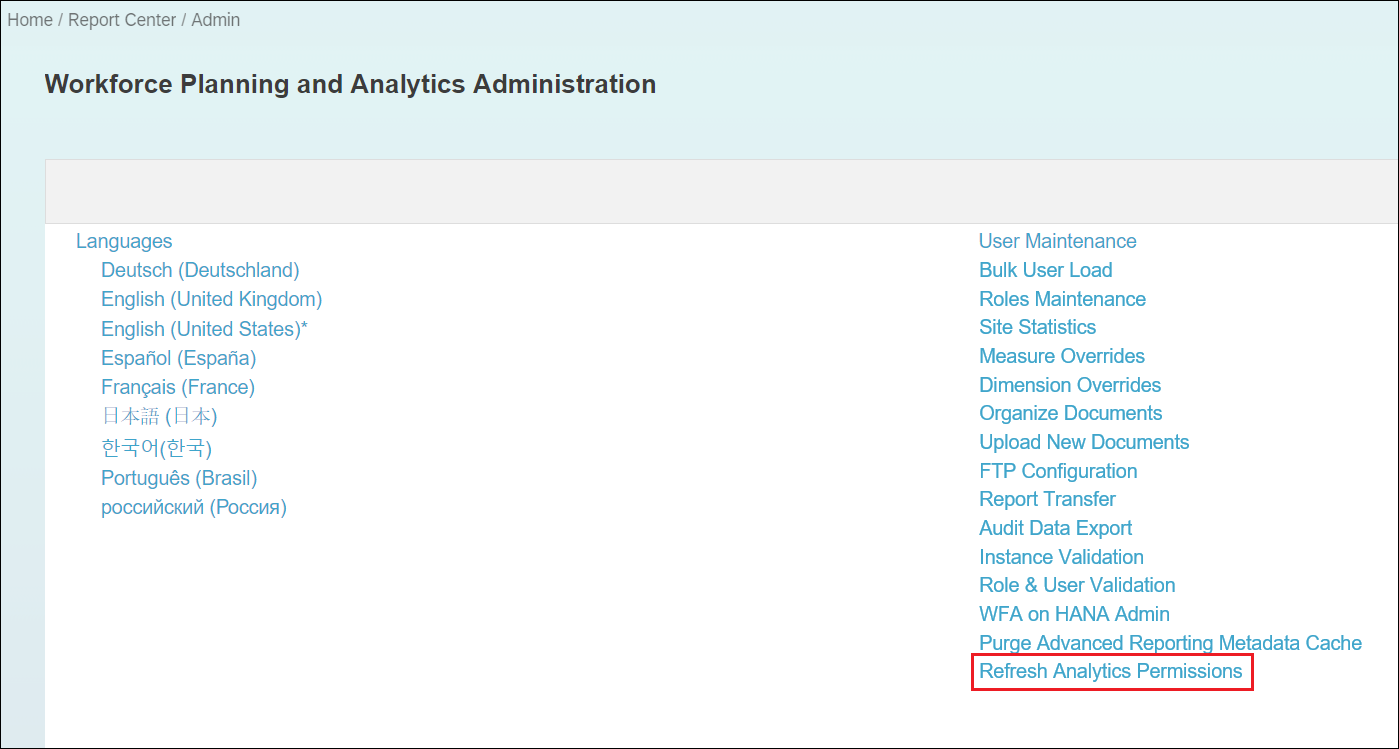The image size is (1399, 749).
Task: View Site Statistics
Action: click(1038, 327)
